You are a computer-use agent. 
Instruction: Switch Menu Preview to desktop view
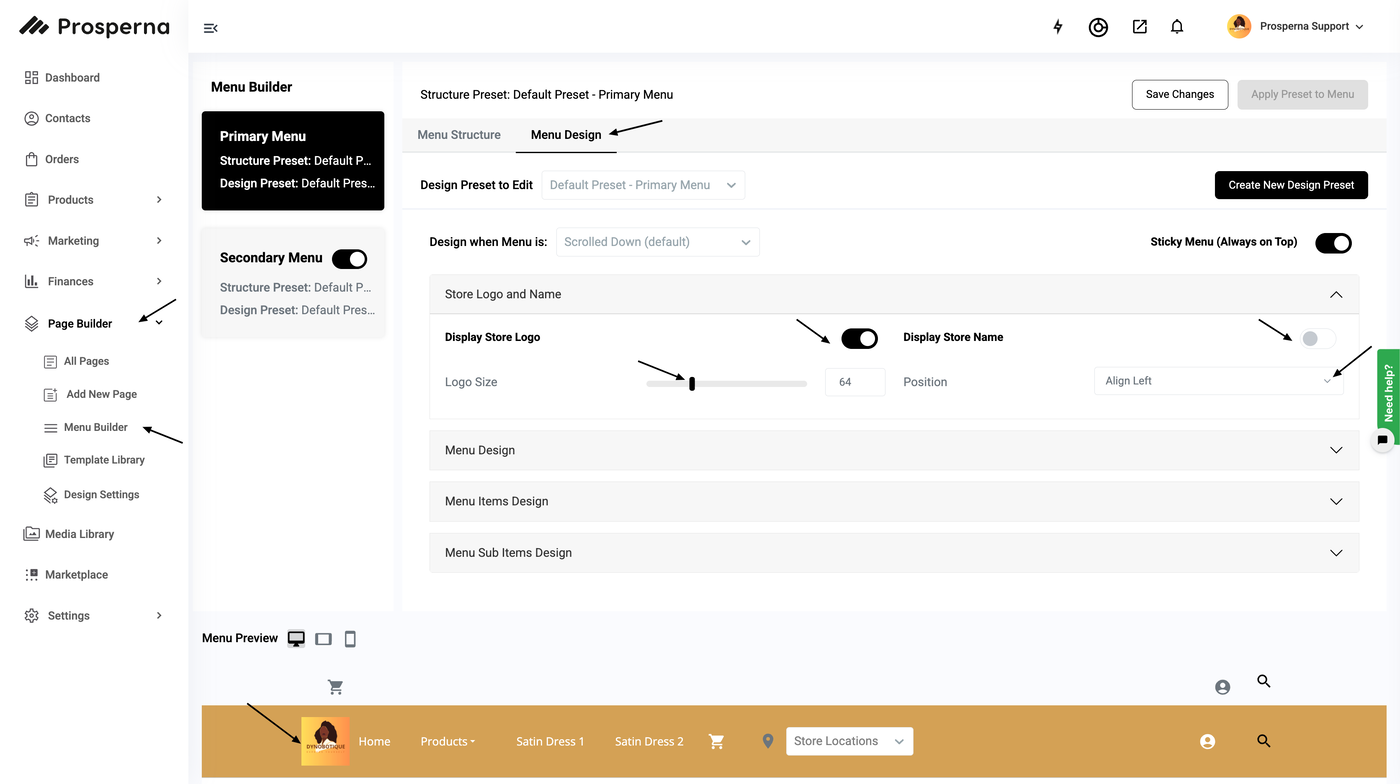pos(296,638)
